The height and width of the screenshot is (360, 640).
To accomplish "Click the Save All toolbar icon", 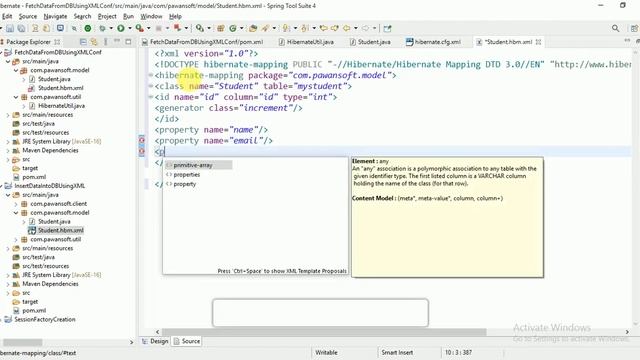I will pyautogui.click(x=21, y=28).
